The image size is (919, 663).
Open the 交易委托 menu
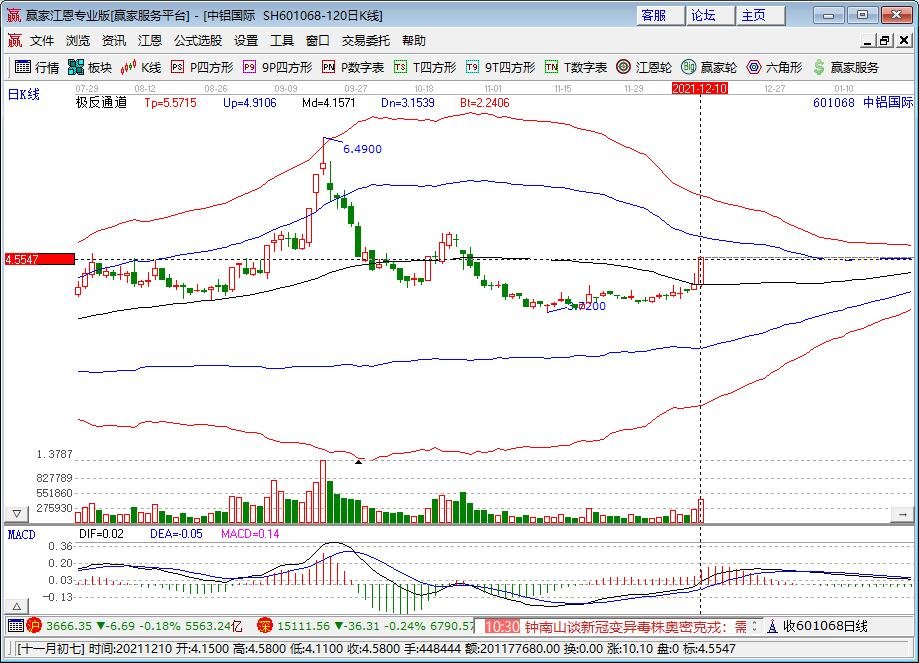point(366,41)
